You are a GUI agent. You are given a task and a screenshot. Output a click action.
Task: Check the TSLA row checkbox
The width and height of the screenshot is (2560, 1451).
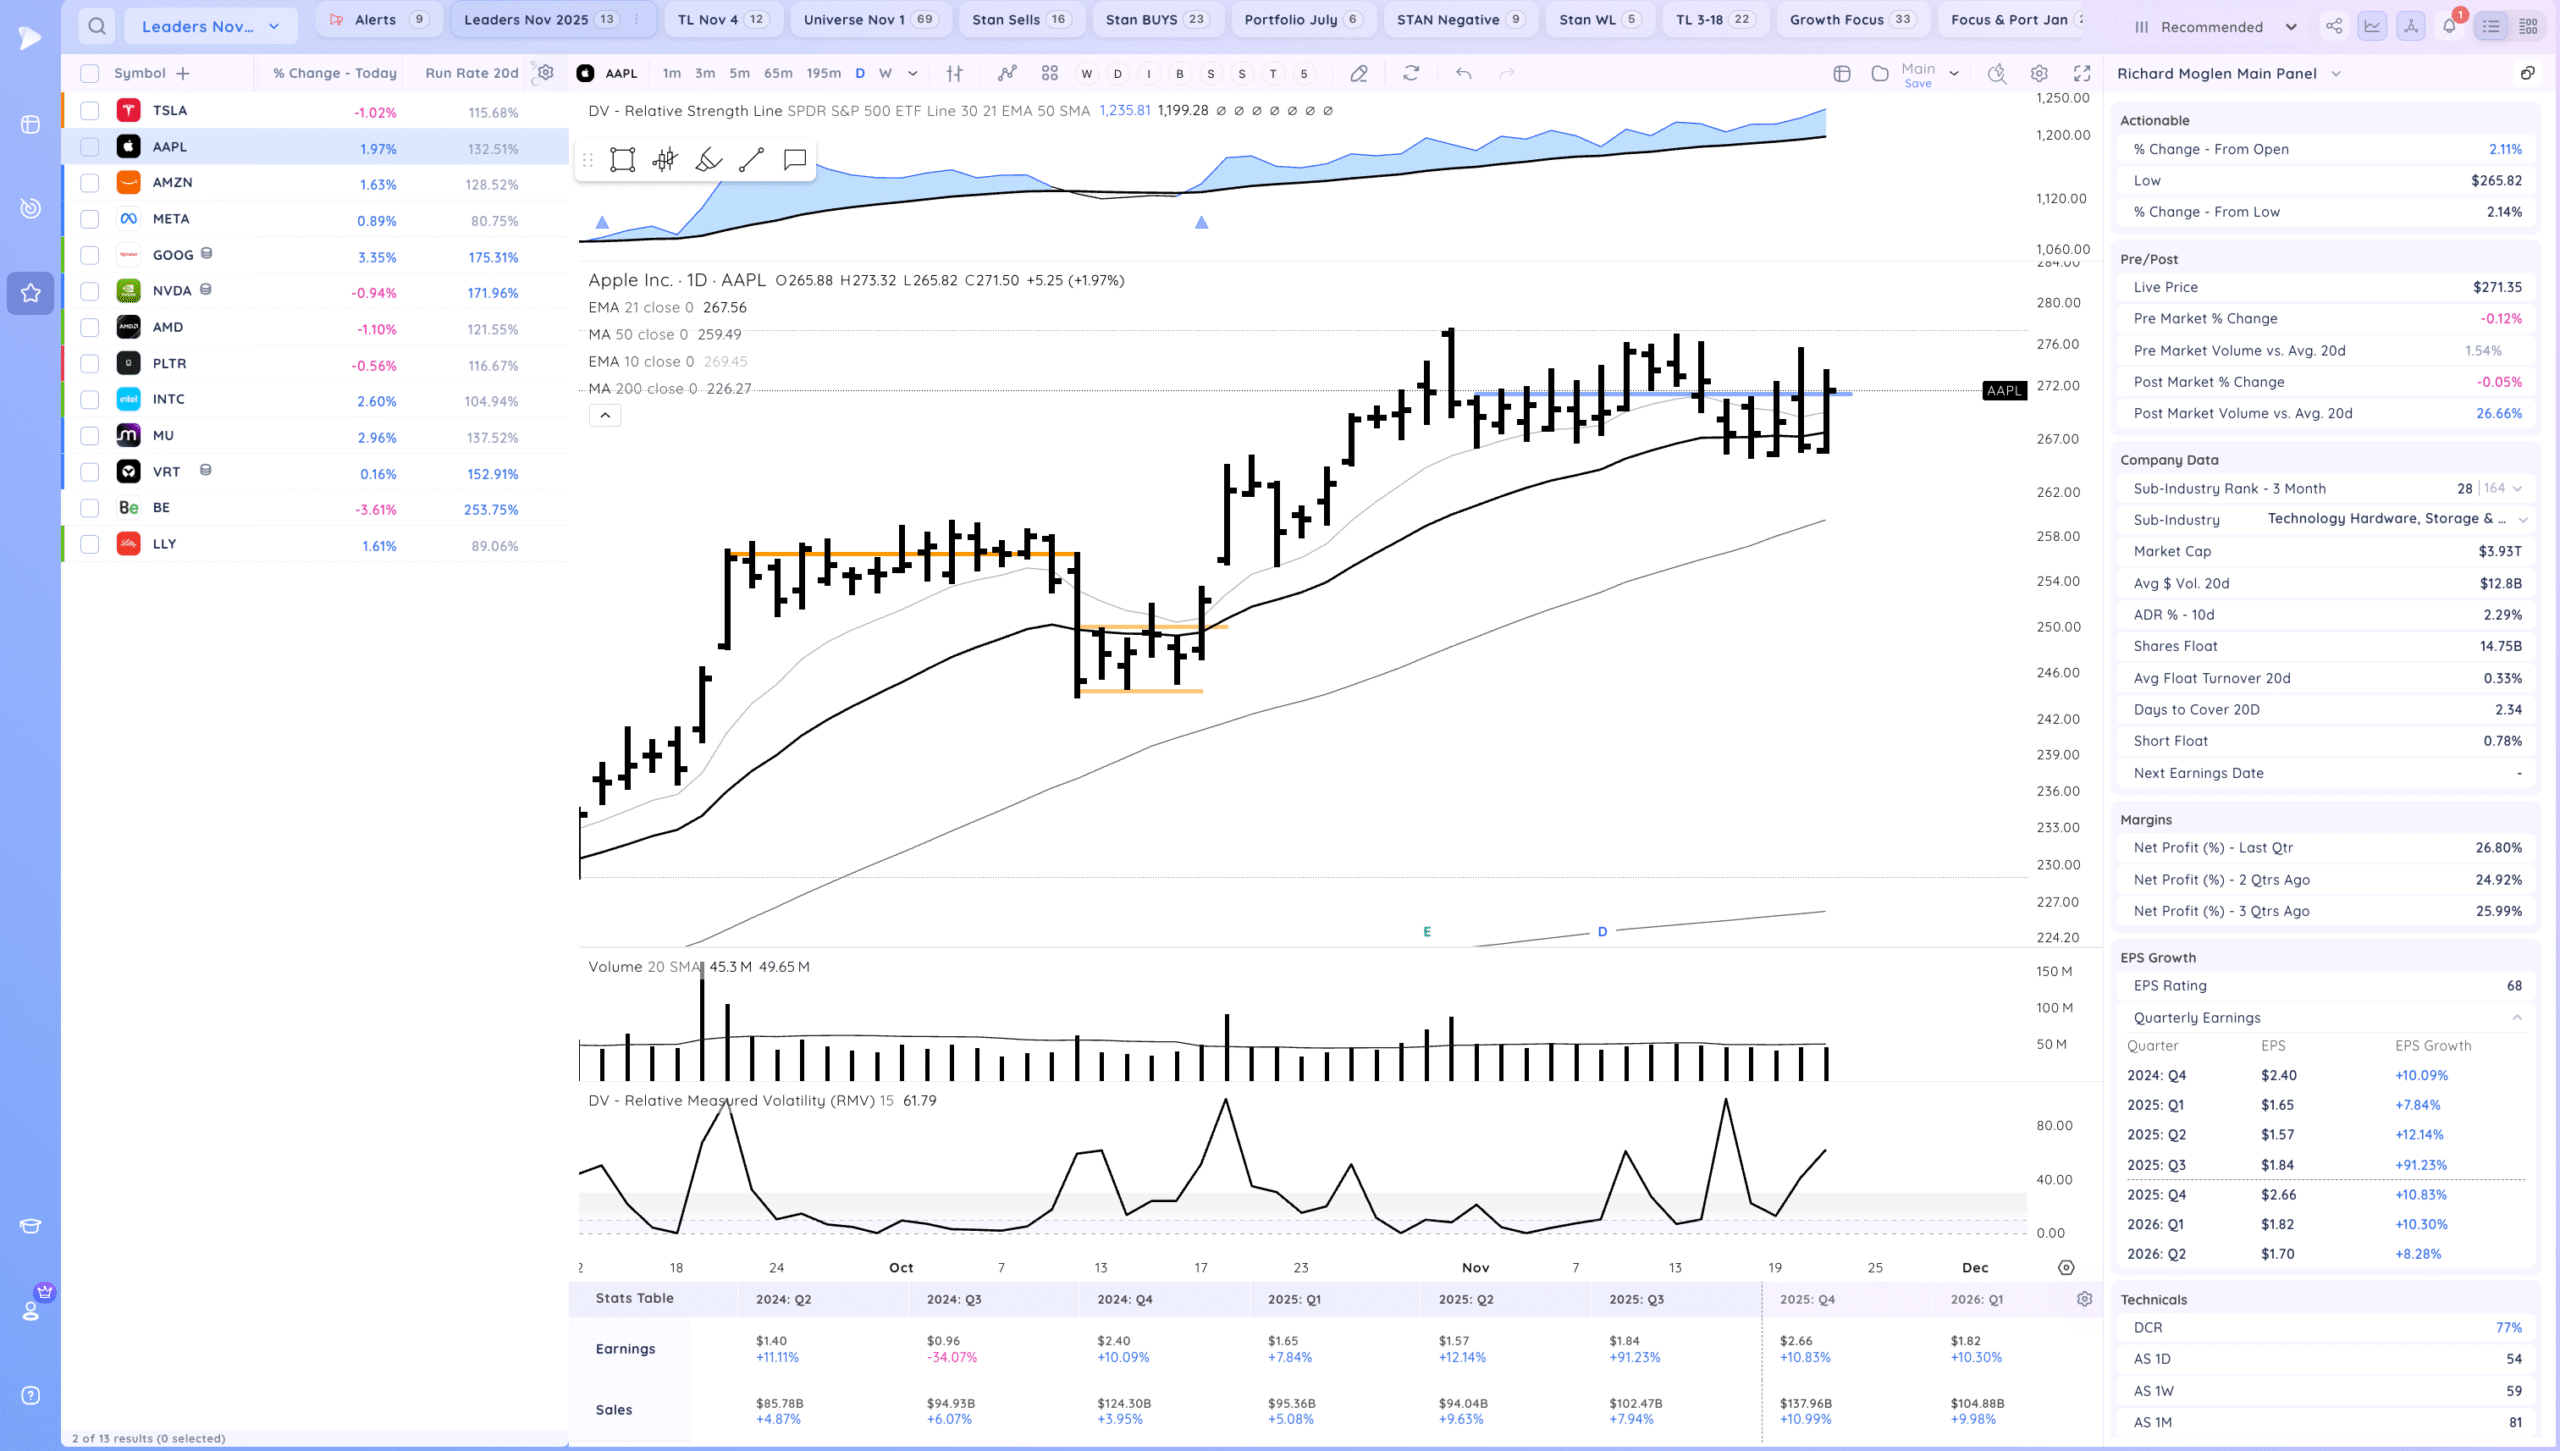(90, 111)
